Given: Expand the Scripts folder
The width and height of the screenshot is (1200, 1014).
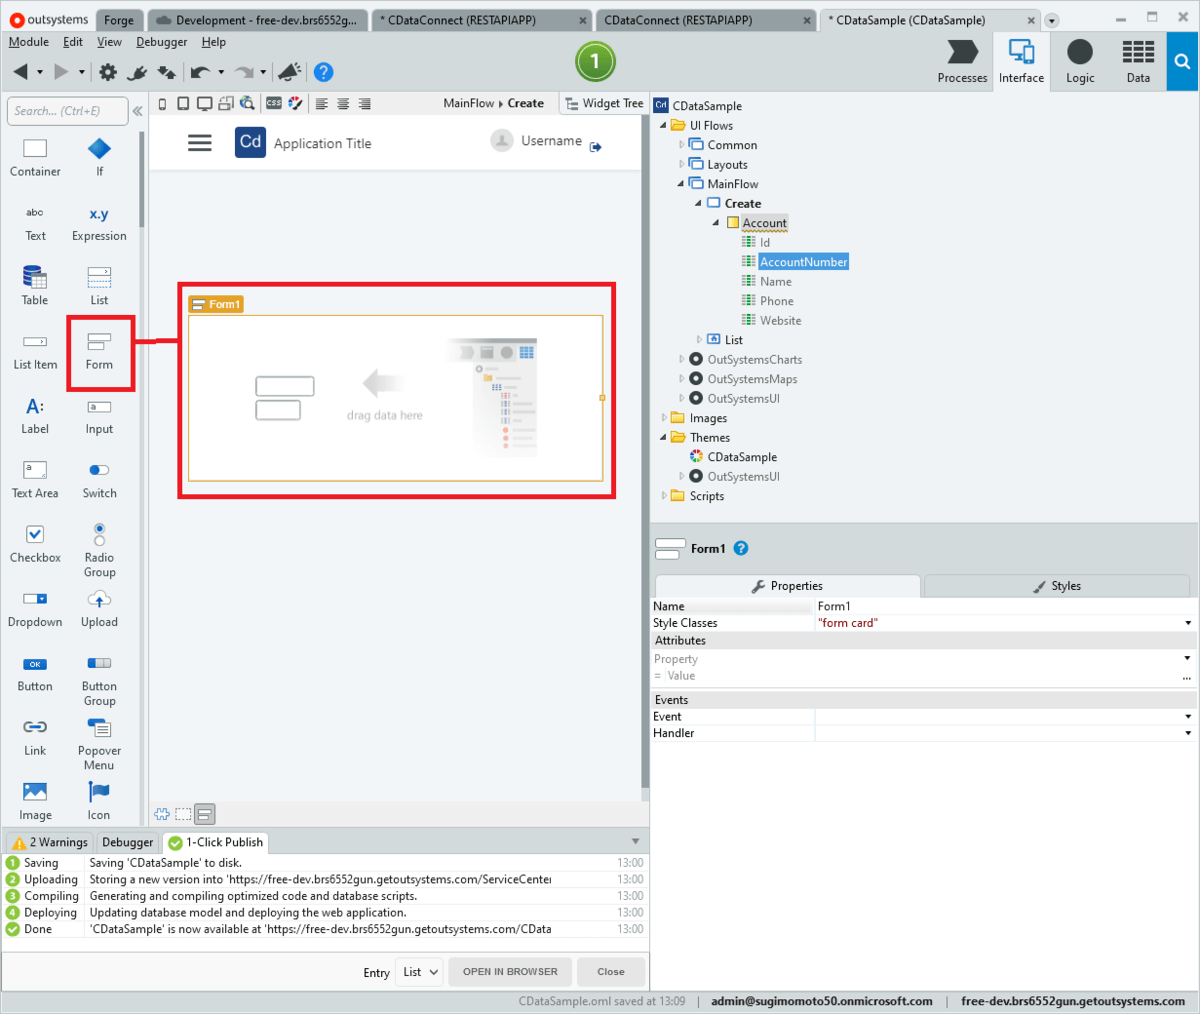Looking at the screenshot, I should click(663, 496).
